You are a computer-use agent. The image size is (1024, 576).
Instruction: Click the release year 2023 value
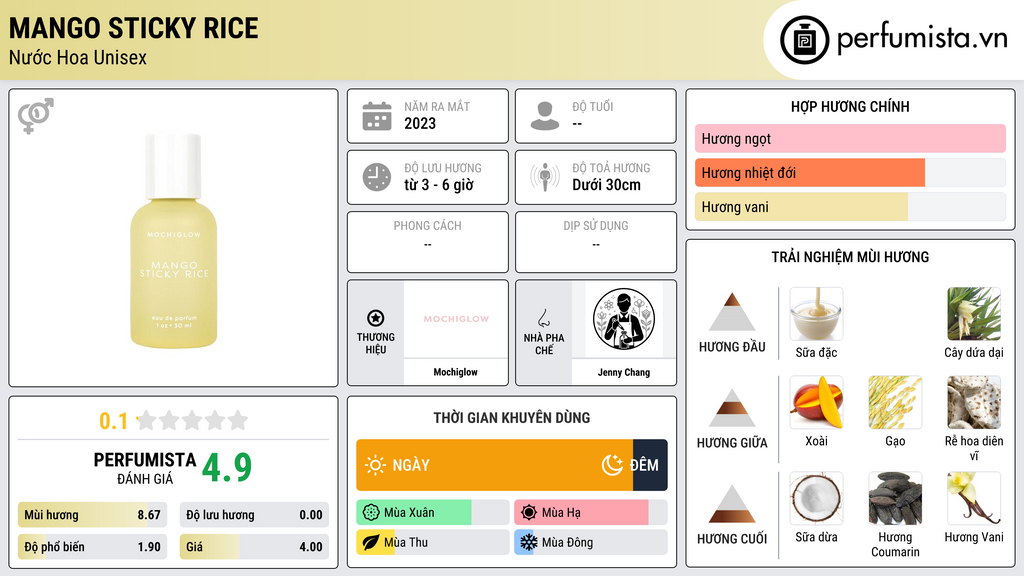(x=420, y=123)
